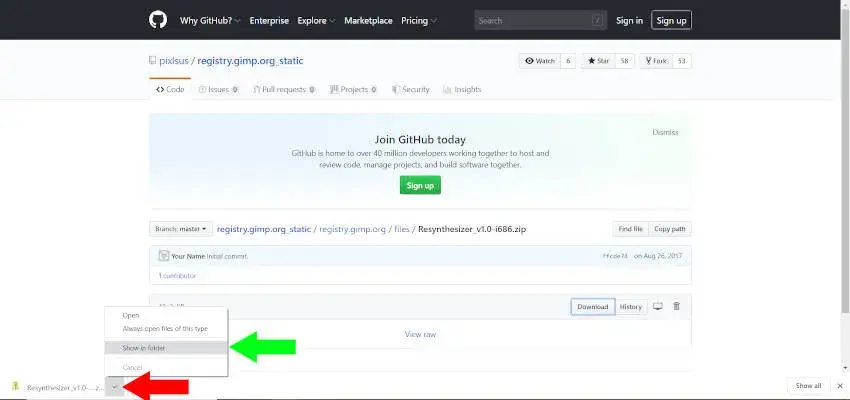
Task: Switch to the Pull requests tab
Action: pos(284,89)
